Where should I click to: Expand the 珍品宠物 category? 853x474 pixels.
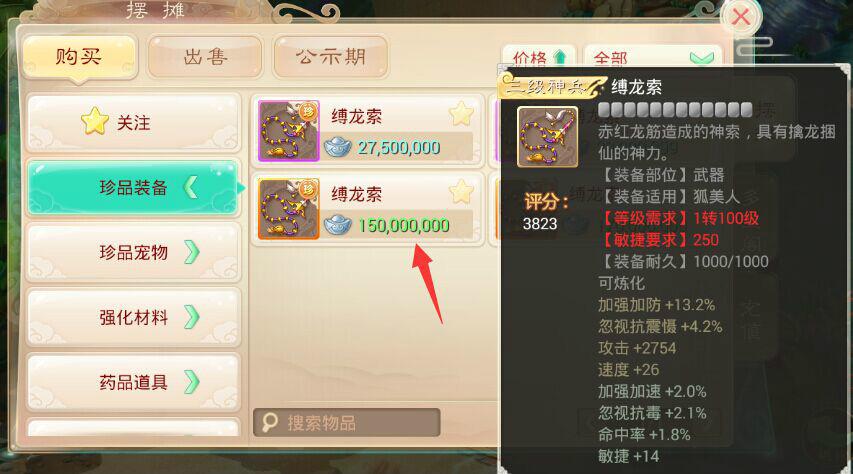[x=133, y=252]
